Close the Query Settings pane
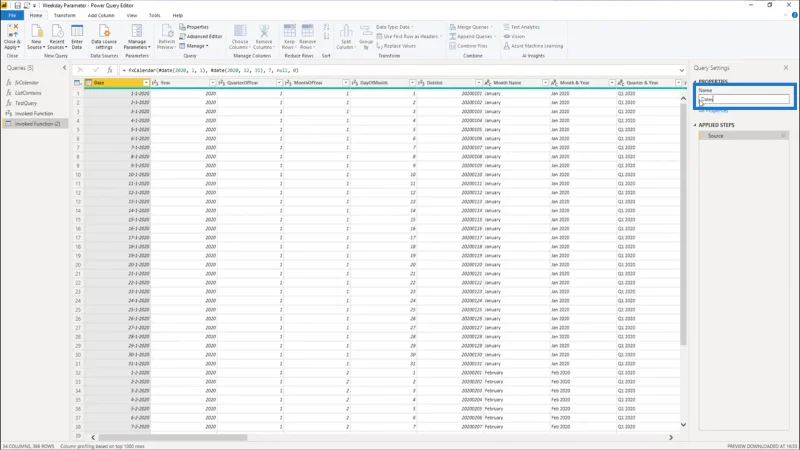The height and width of the screenshot is (450, 800). [786, 67]
